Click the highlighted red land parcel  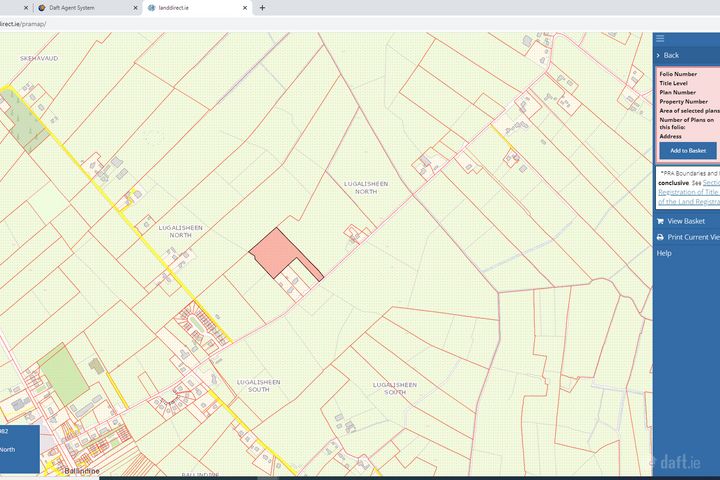point(274,250)
